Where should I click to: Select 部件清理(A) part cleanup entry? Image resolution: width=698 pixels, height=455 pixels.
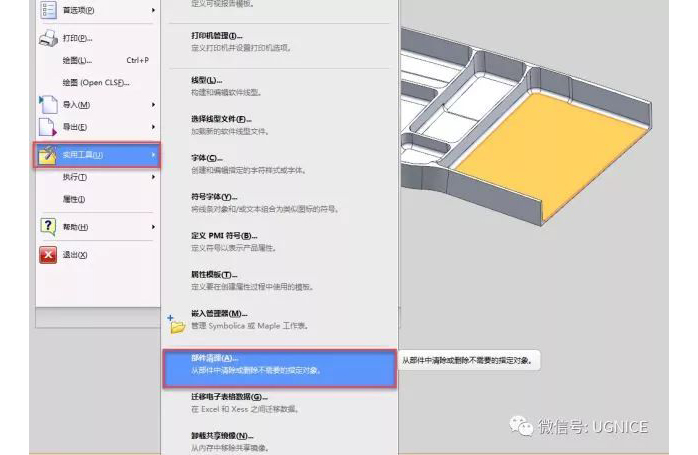click(x=279, y=365)
